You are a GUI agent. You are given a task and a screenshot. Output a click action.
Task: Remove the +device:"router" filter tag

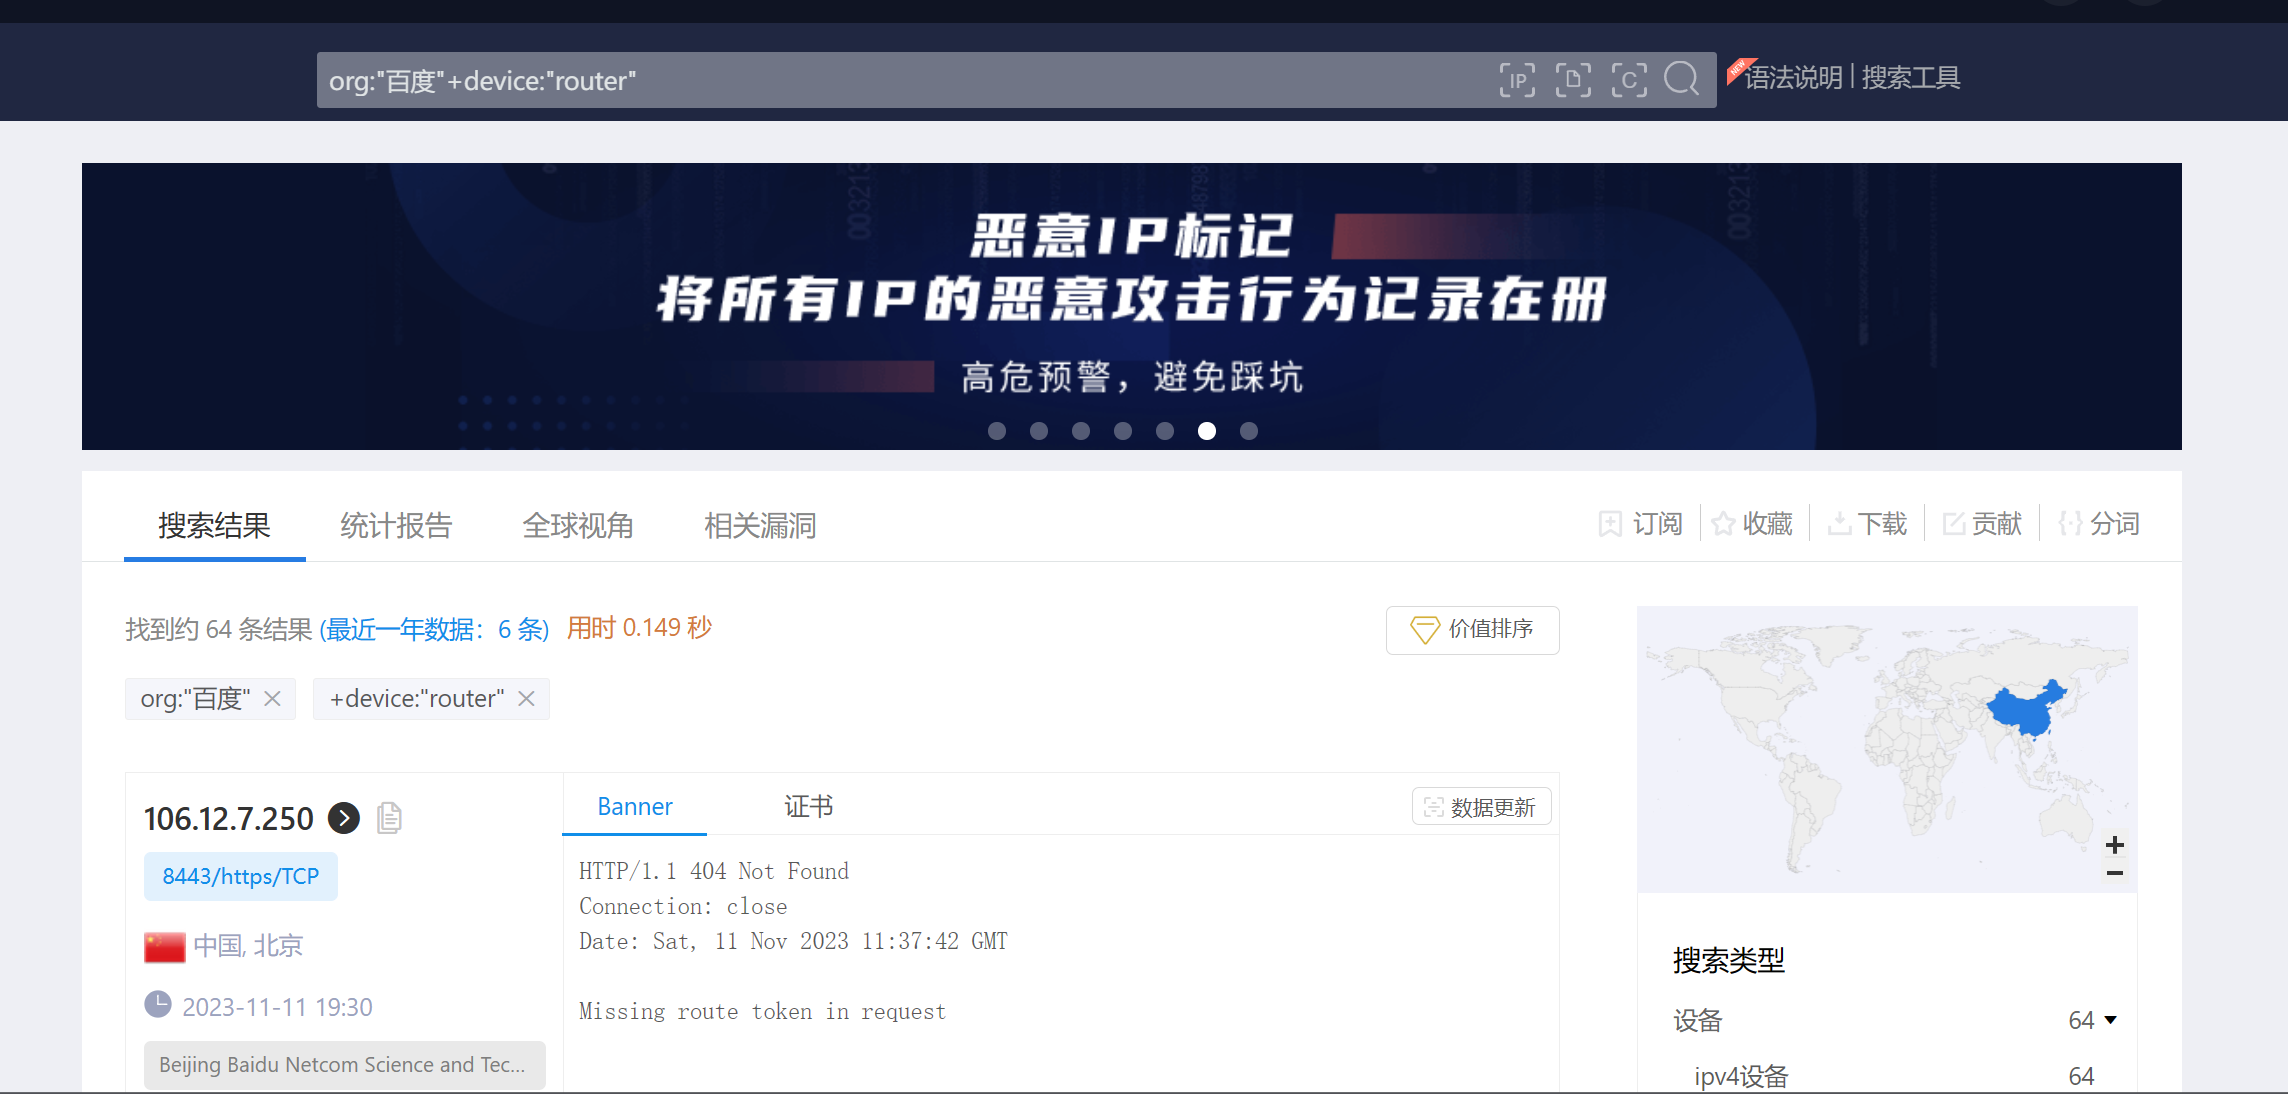point(526,698)
